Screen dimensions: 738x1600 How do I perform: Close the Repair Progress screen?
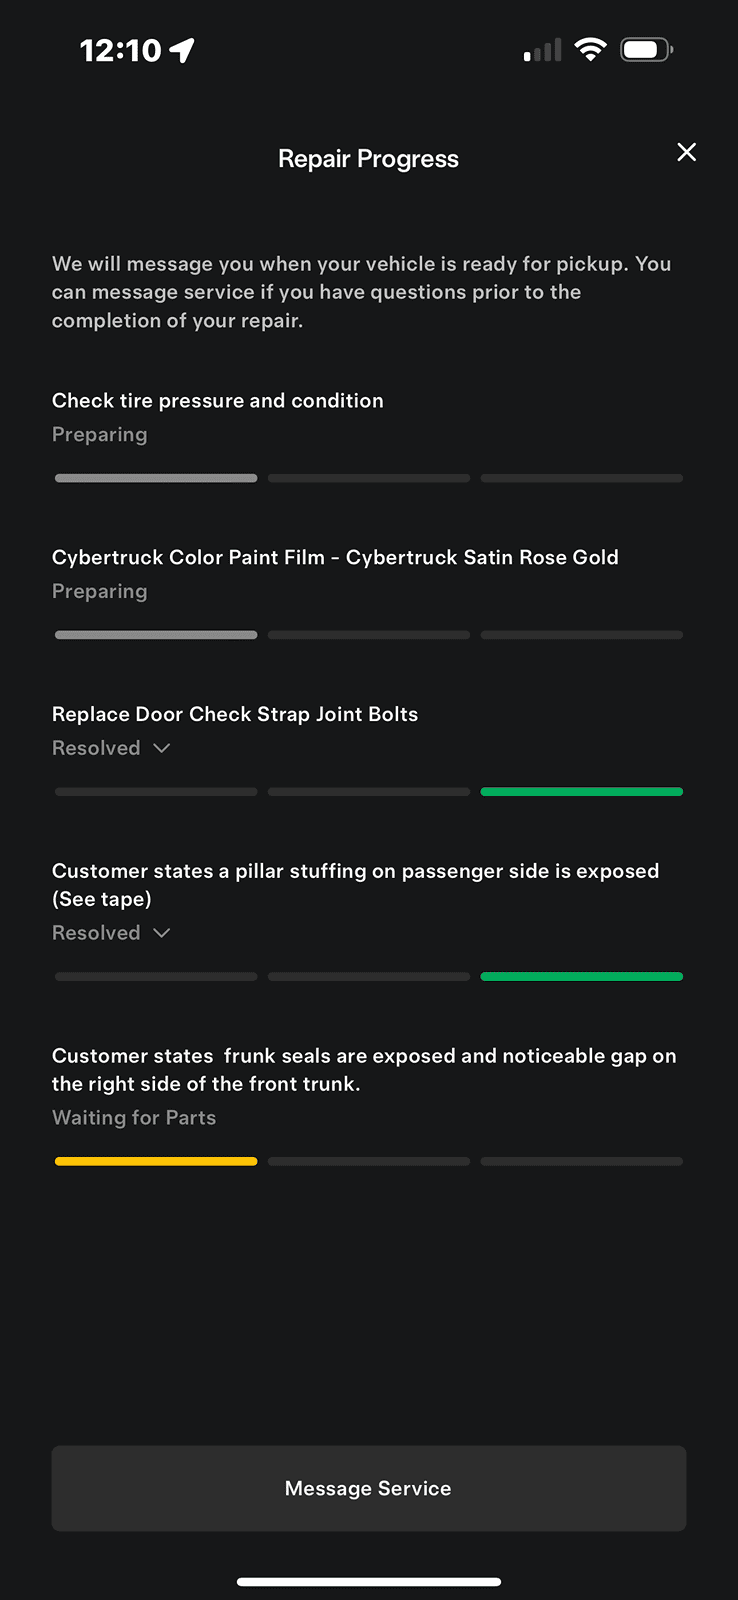point(686,152)
